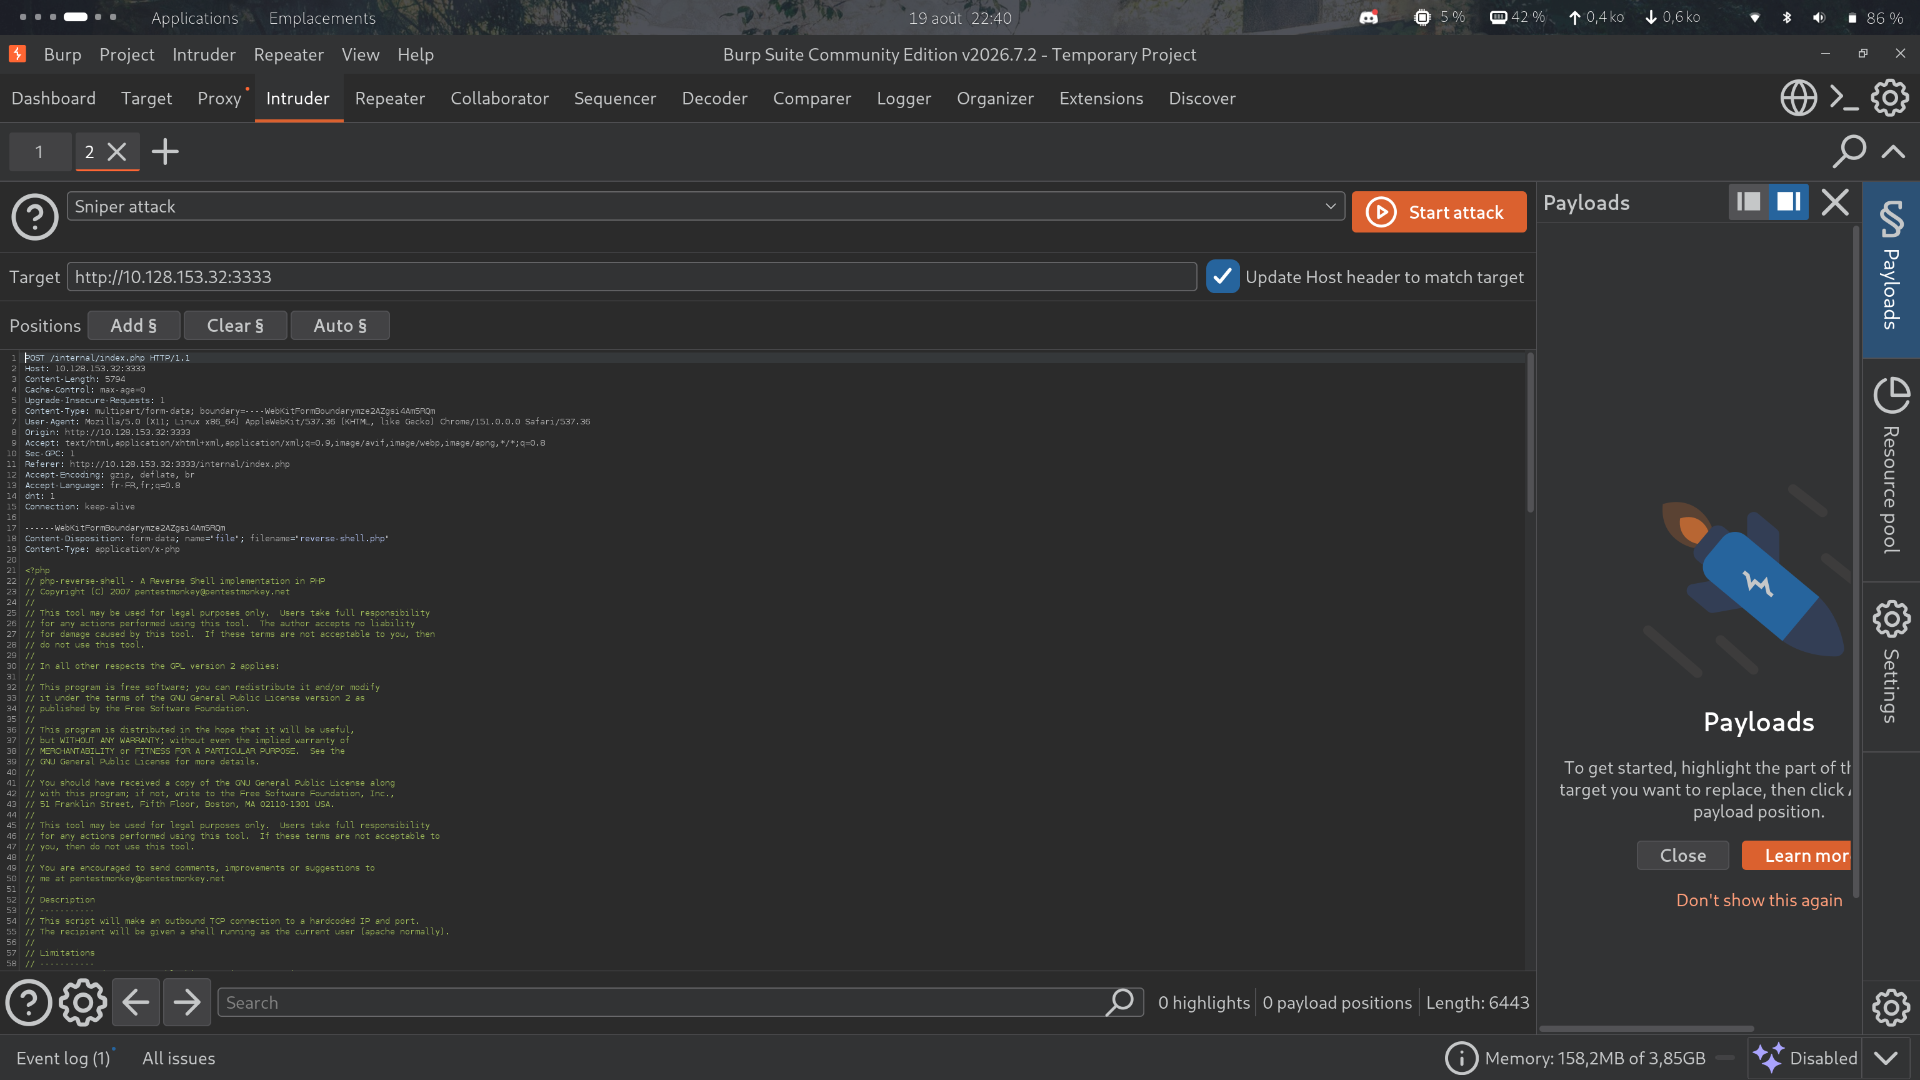Click the search magnifier beside Intruder tabs
The width and height of the screenshot is (1920, 1080).
point(1849,152)
